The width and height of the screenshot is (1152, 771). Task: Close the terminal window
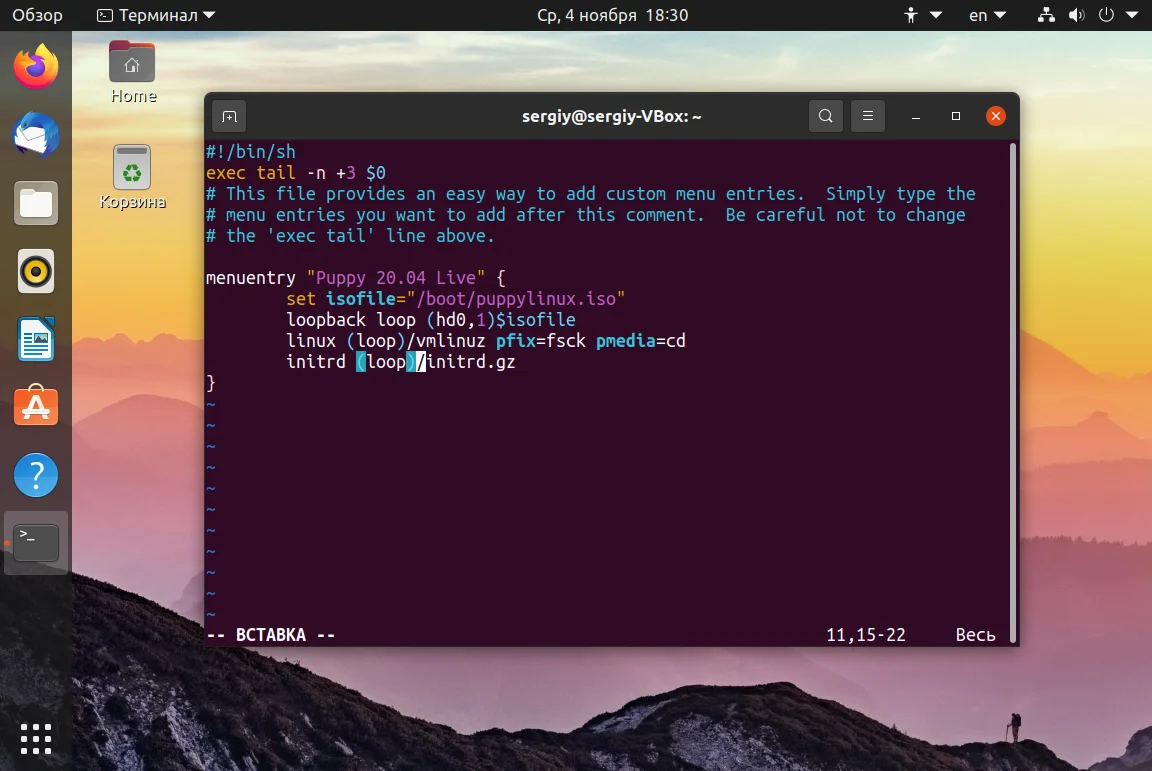coord(996,116)
